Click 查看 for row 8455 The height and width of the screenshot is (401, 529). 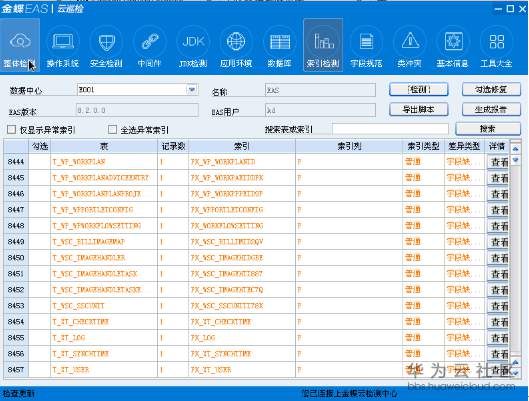tap(498, 338)
